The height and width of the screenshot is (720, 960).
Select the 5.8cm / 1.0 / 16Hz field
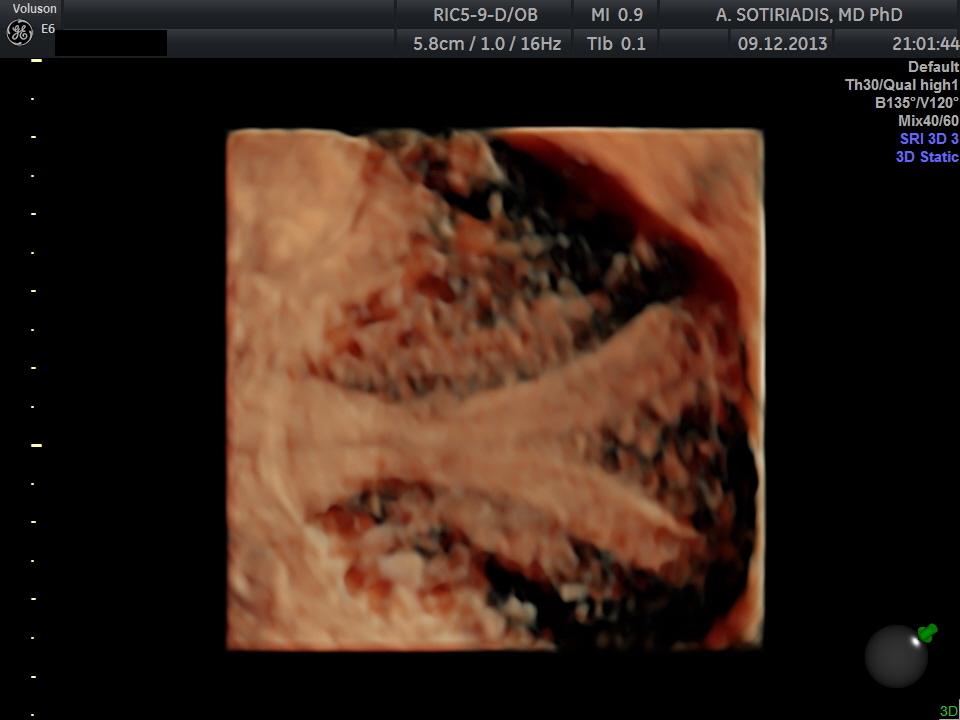(486, 43)
